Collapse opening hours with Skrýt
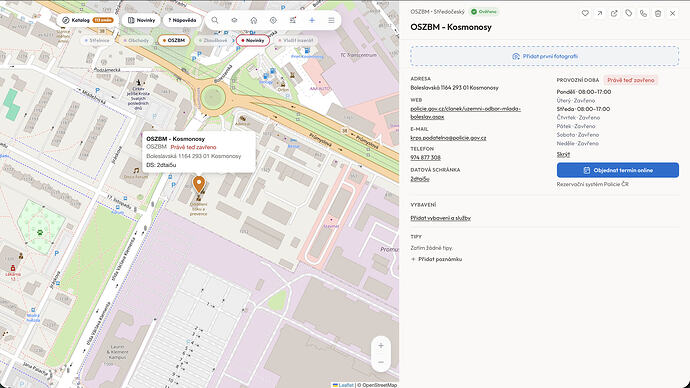This screenshot has width=690, height=388. [x=563, y=154]
